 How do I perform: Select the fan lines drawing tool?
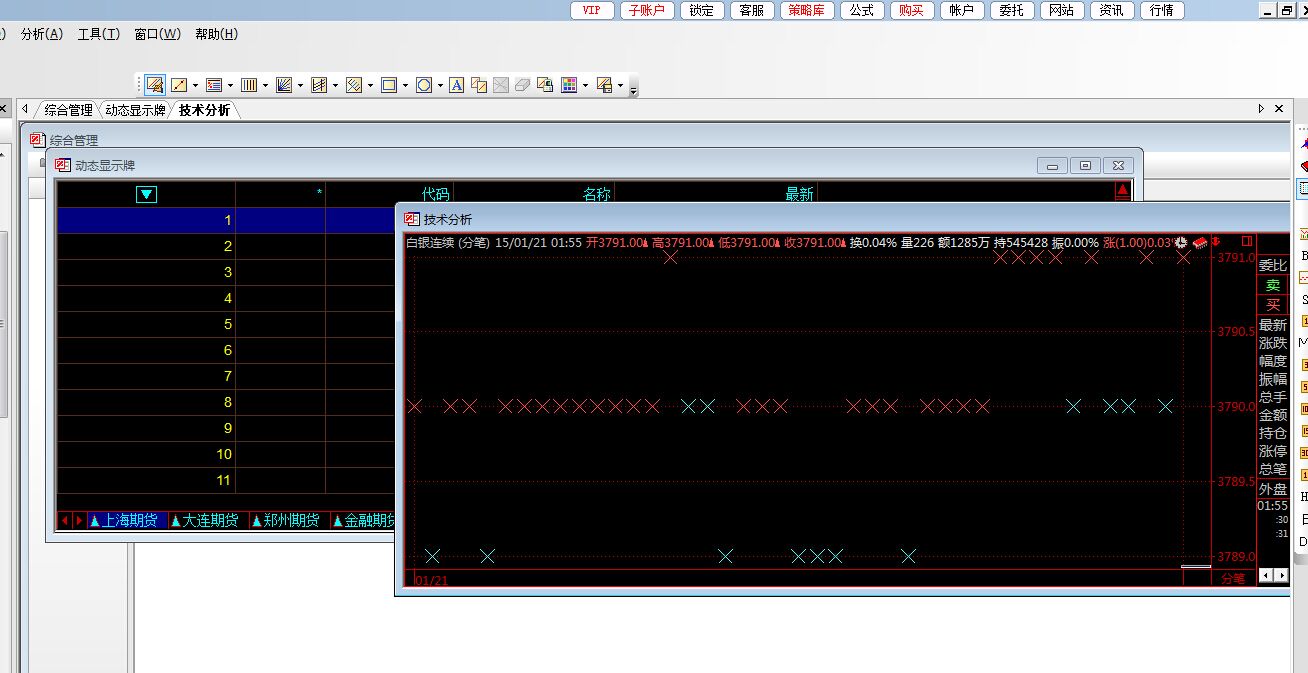click(284, 86)
